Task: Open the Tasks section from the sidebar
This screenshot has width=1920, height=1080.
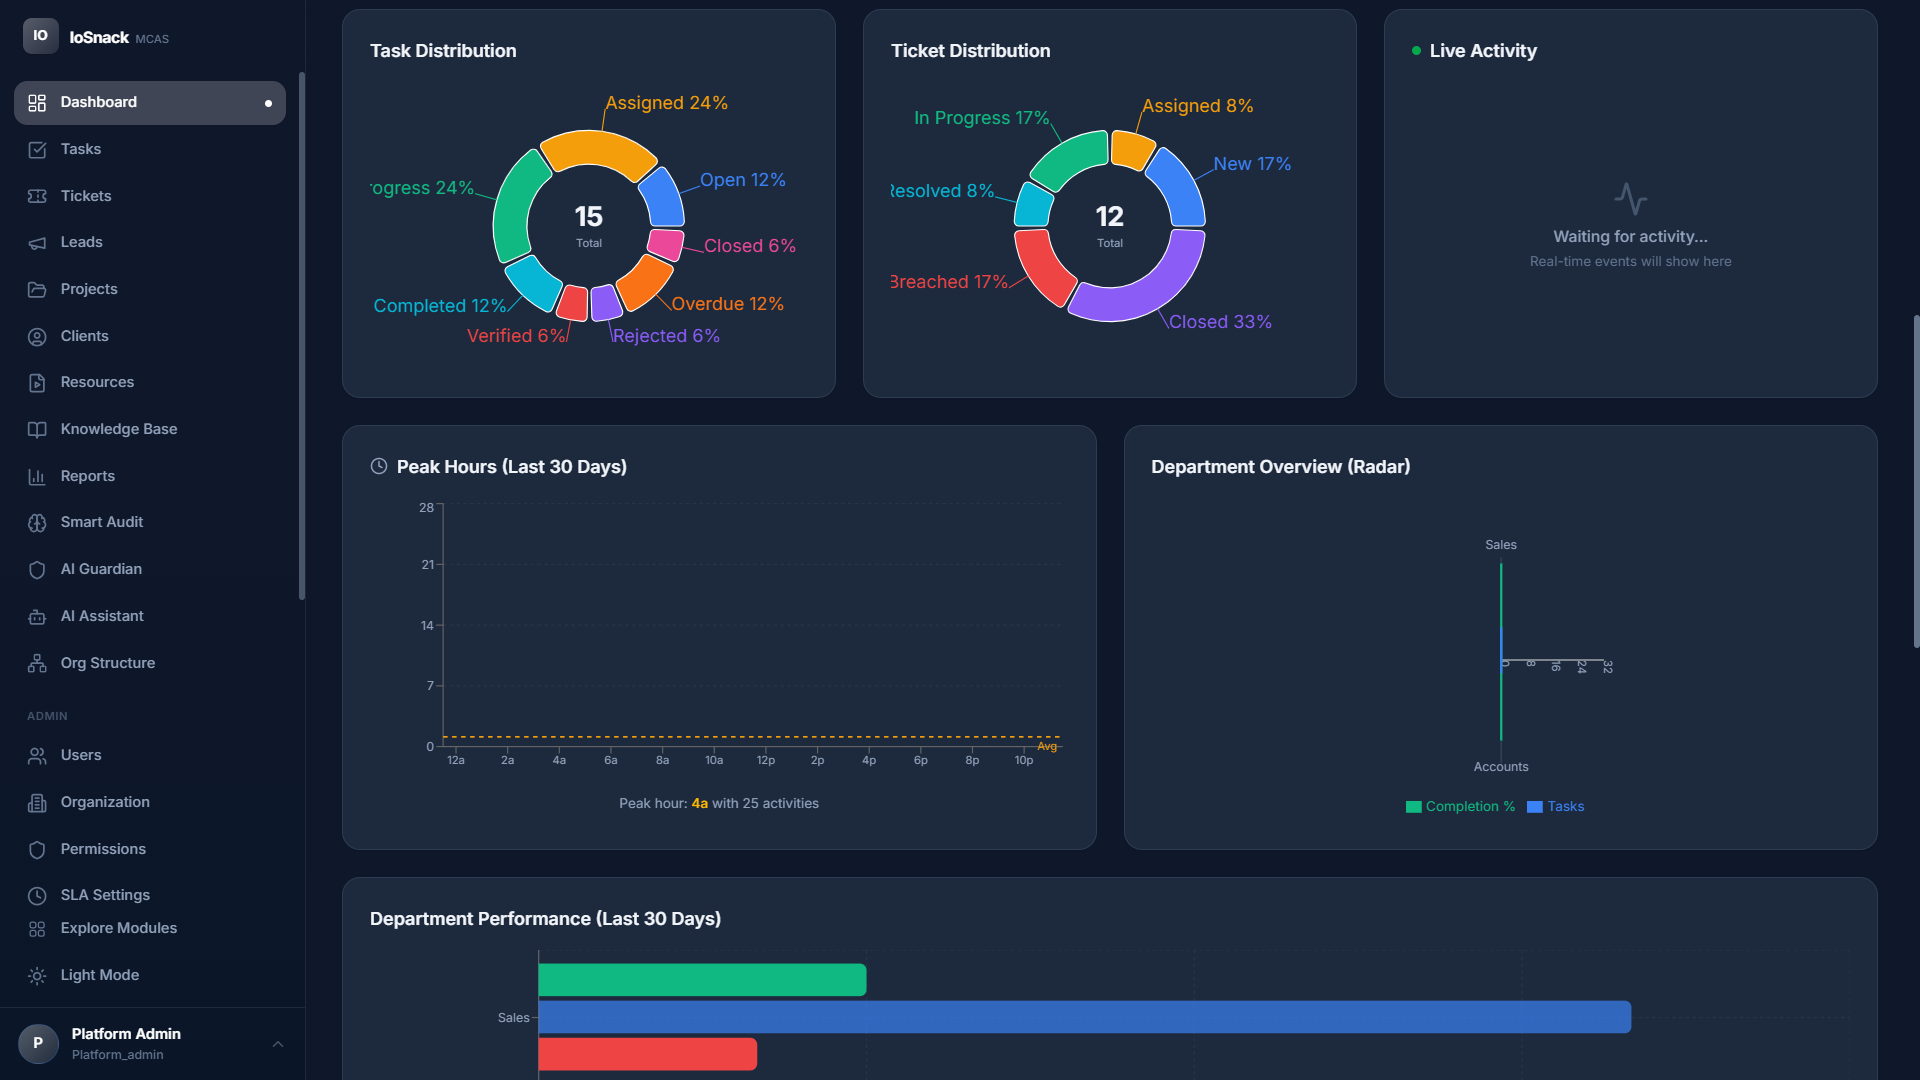Action: pos(80,149)
